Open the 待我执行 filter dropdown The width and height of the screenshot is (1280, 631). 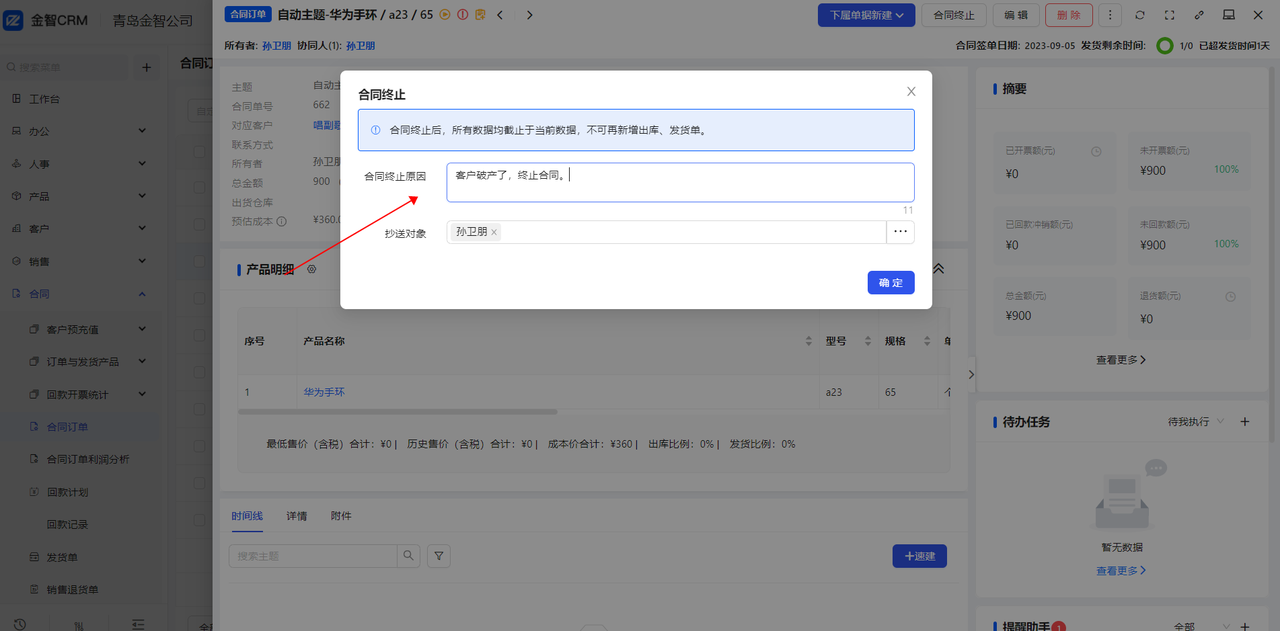(x=1196, y=422)
